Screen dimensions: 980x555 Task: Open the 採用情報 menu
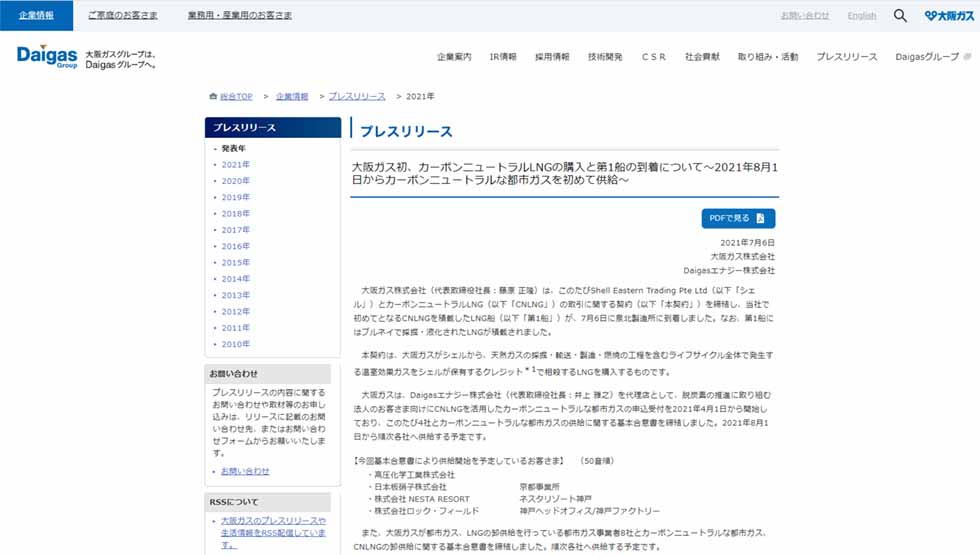point(552,57)
